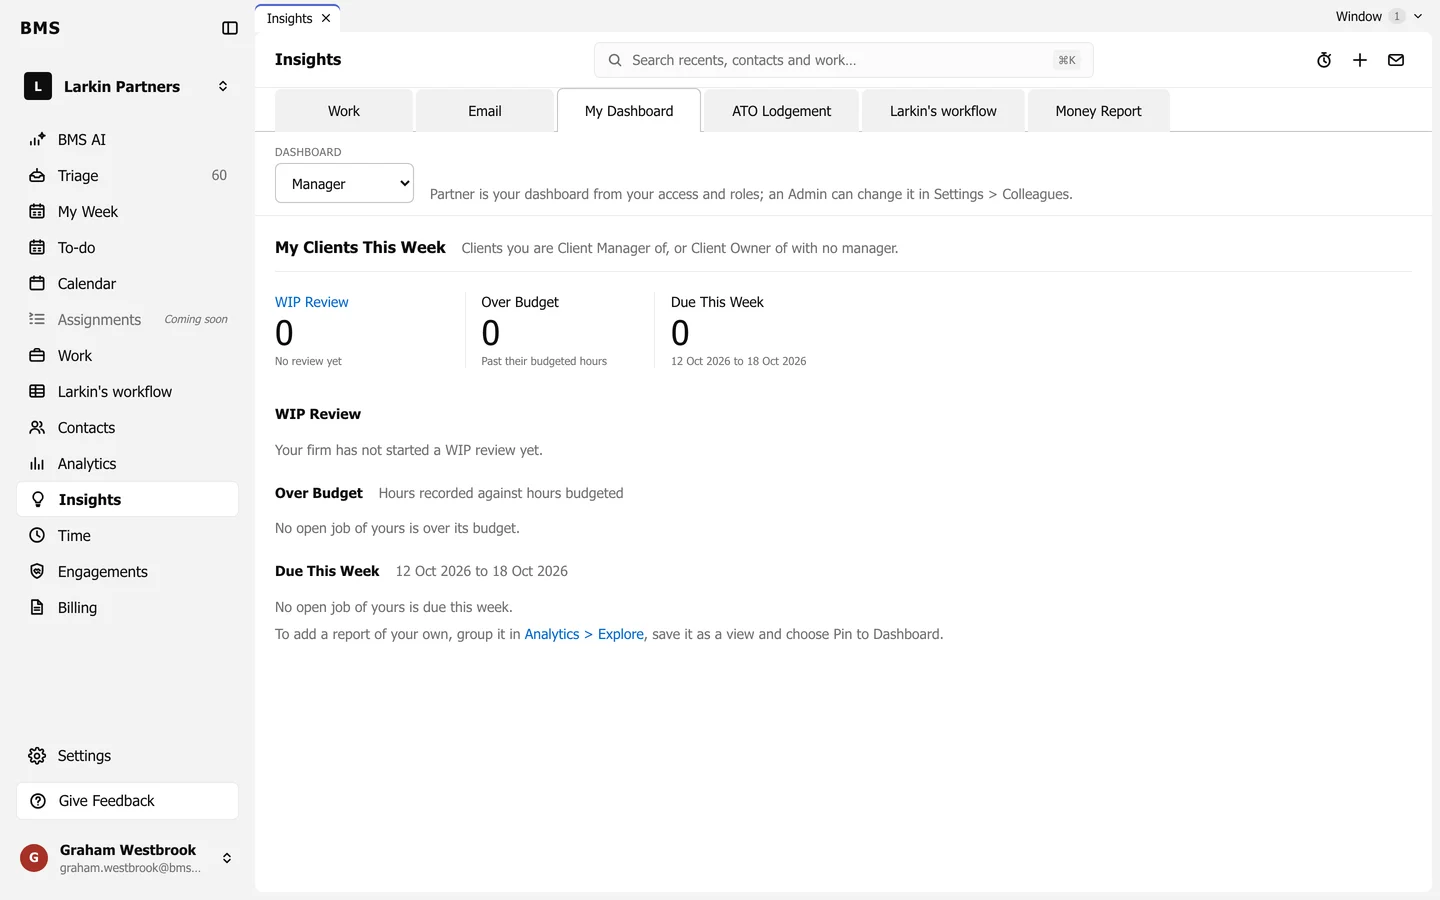1440x900 pixels.
Task: Click the Give Feedback button
Action: click(127, 801)
